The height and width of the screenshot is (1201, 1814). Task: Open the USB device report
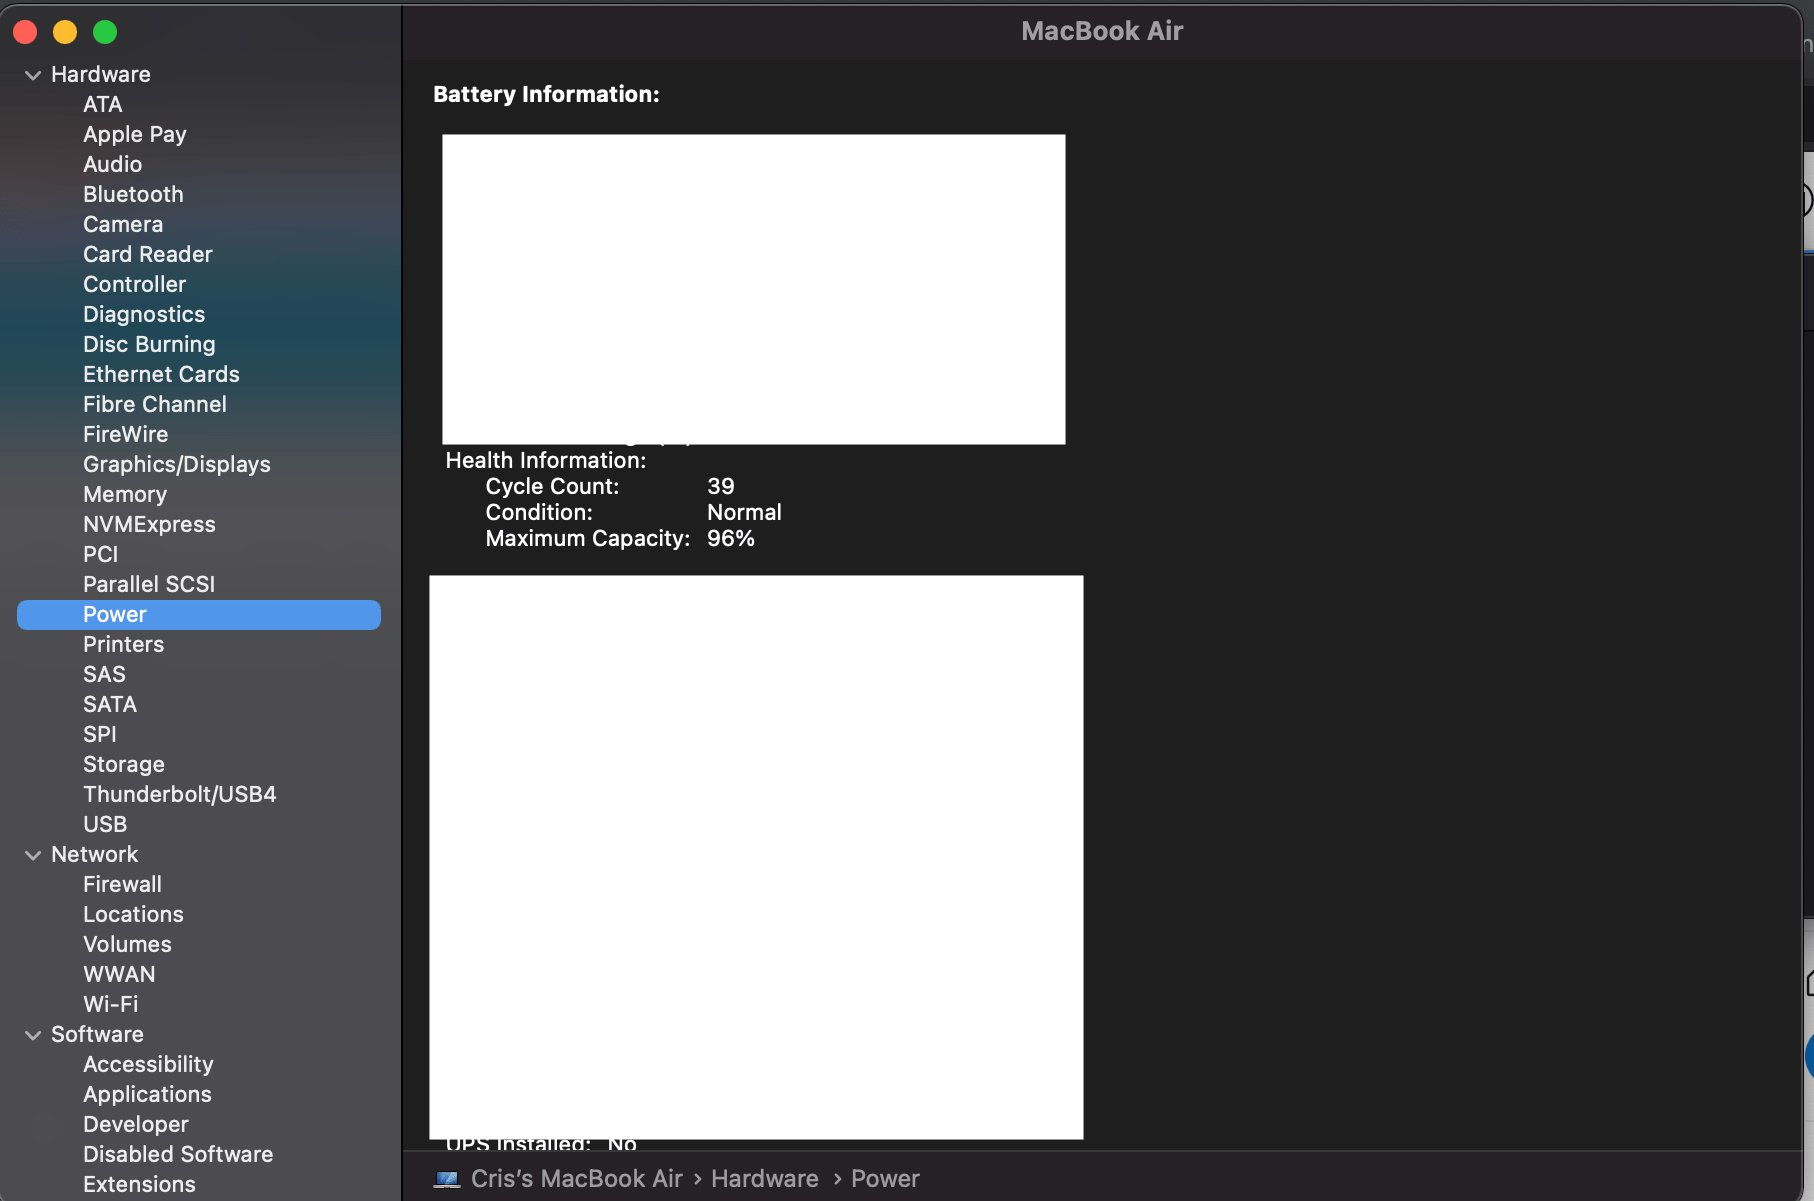(x=105, y=824)
